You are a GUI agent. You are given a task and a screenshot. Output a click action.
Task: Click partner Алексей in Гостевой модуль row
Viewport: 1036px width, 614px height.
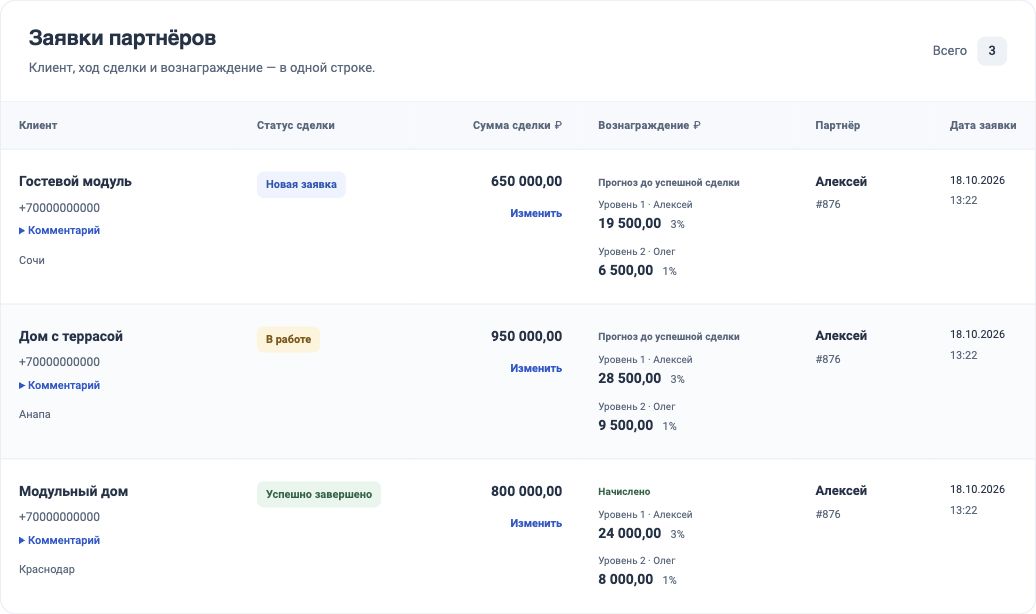841,181
